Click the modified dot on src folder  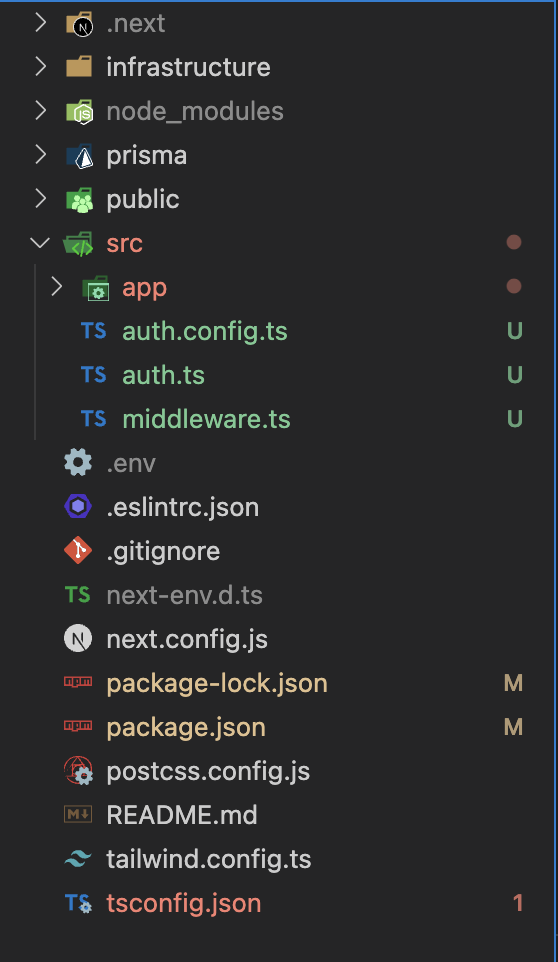point(514,242)
